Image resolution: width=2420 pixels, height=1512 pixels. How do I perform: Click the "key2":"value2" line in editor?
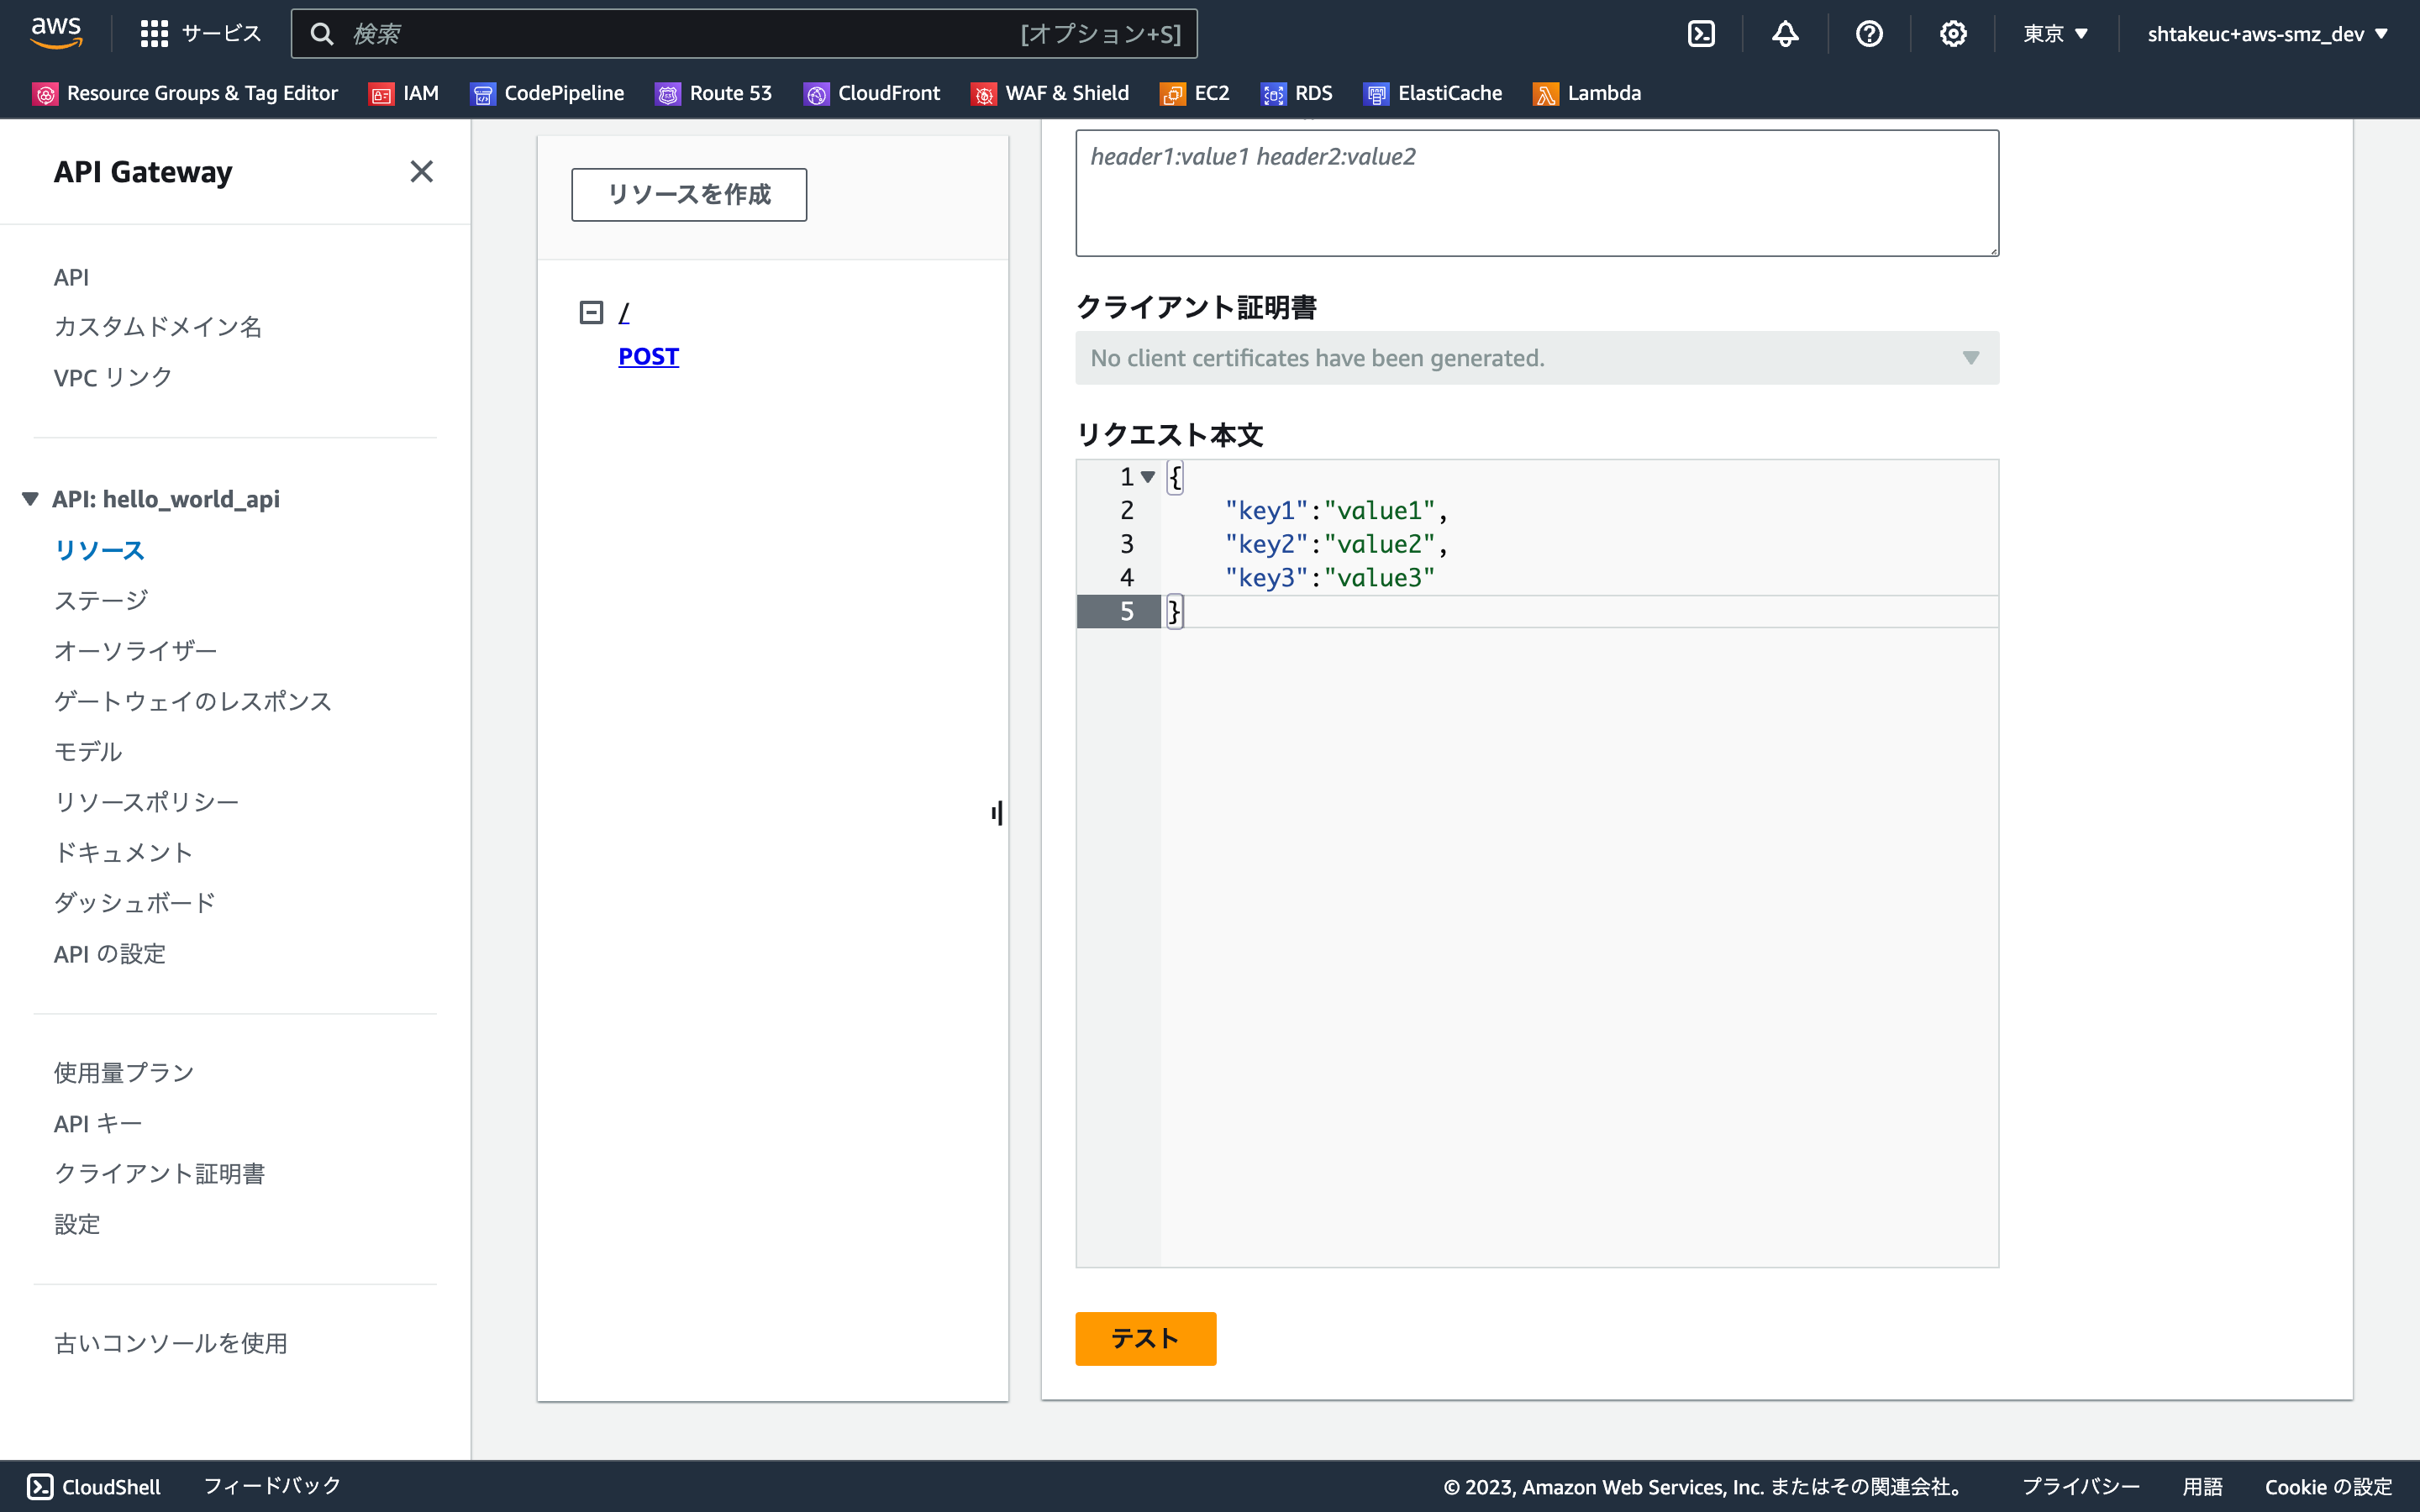pyautogui.click(x=1336, y=544)
